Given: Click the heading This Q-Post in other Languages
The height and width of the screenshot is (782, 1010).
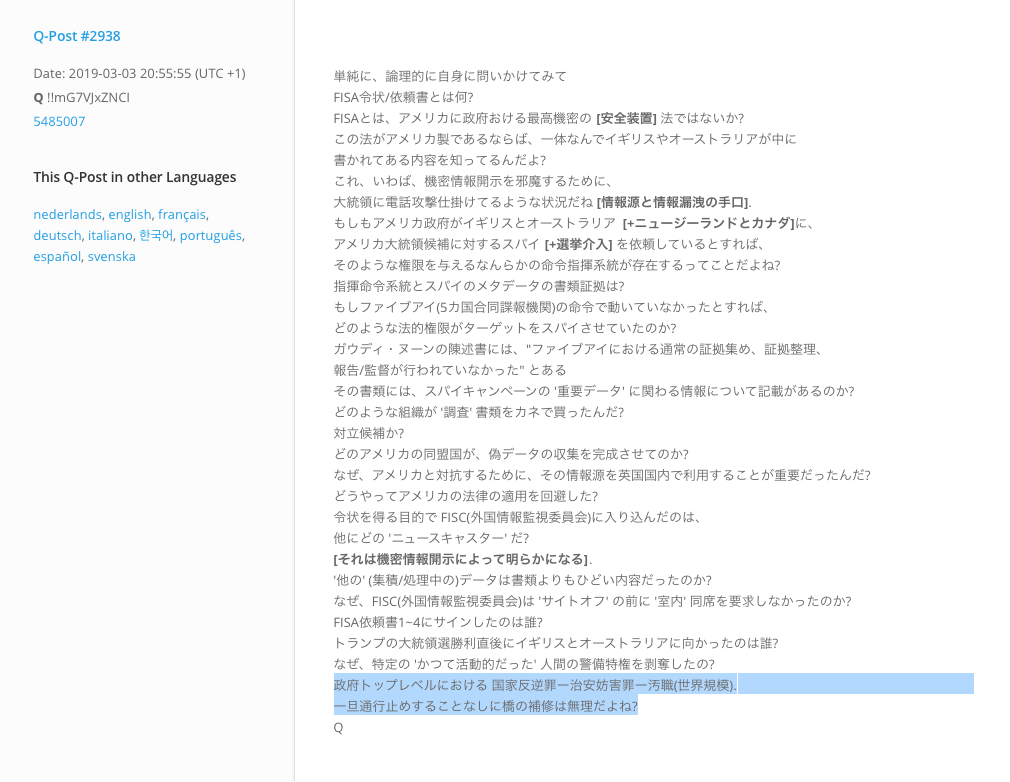Looking at the screenshot, I should [135, 177].
